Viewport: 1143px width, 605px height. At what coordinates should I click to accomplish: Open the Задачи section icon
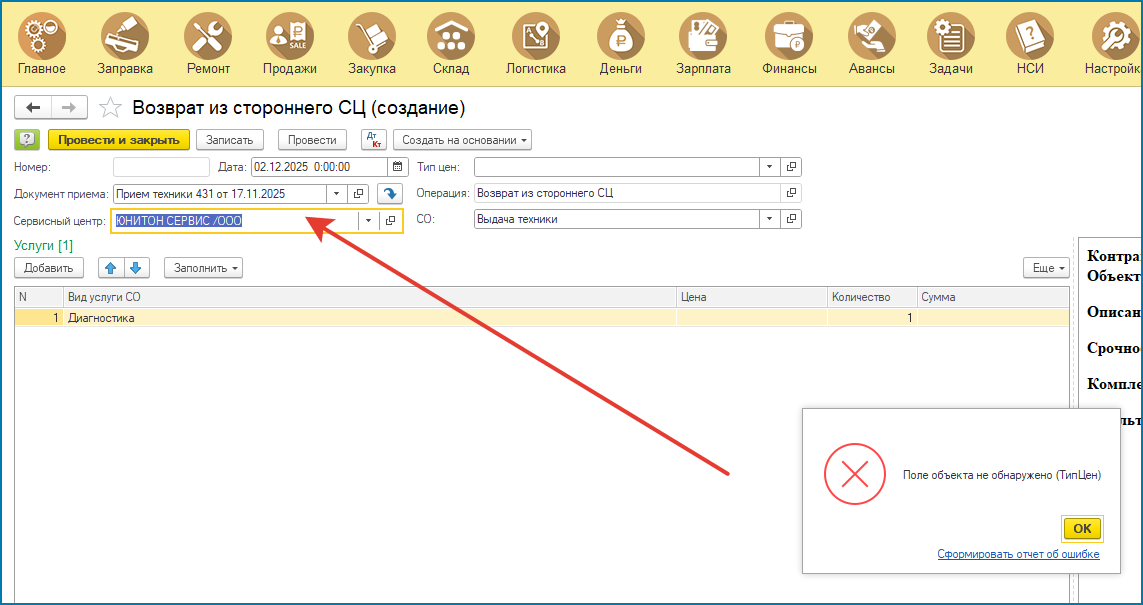coord(951,36)
